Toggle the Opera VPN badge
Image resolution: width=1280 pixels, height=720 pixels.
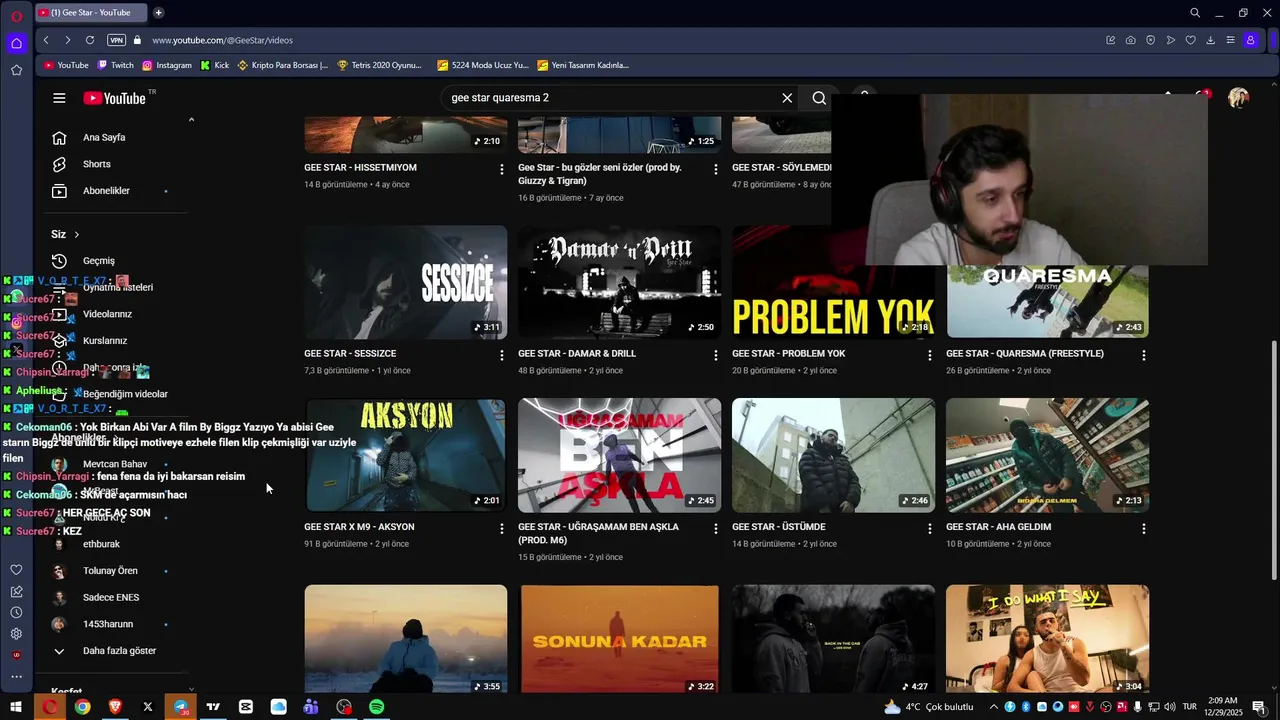pos(117,40)
